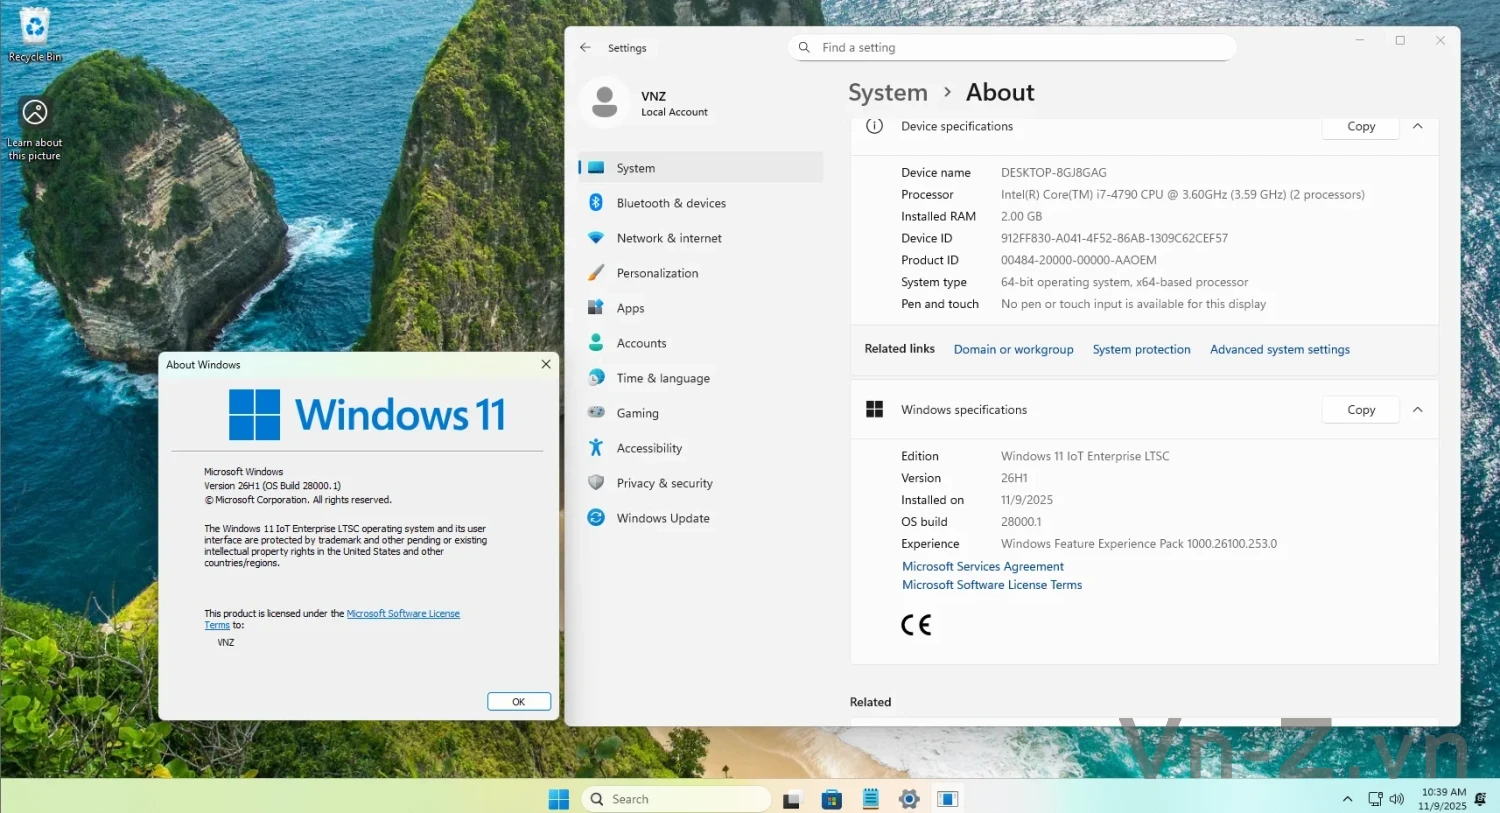
Task: Select Time & language menu item
Action: [662, 378]
